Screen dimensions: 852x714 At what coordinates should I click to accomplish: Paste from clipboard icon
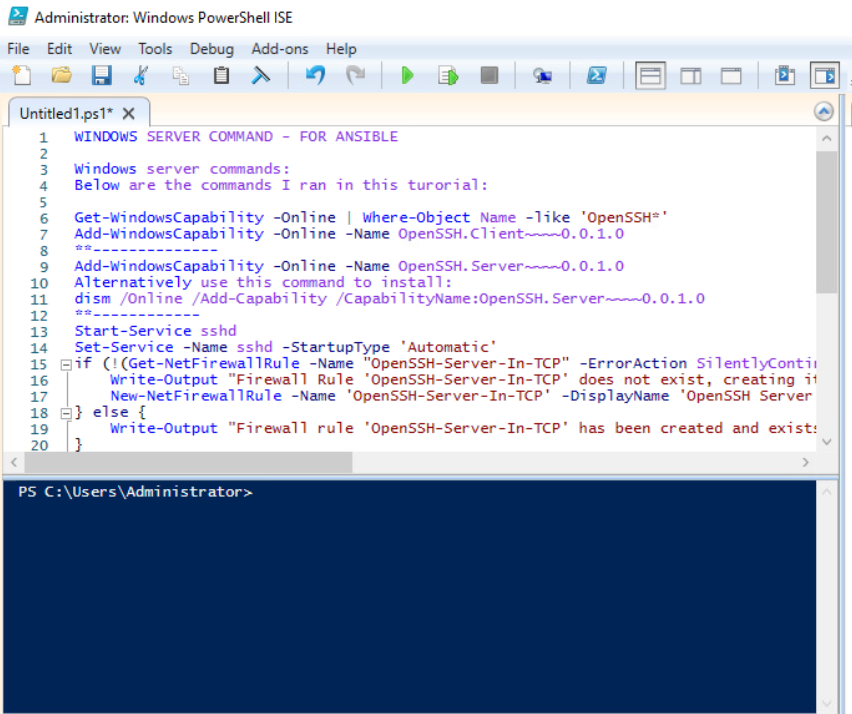click(221, 75)
